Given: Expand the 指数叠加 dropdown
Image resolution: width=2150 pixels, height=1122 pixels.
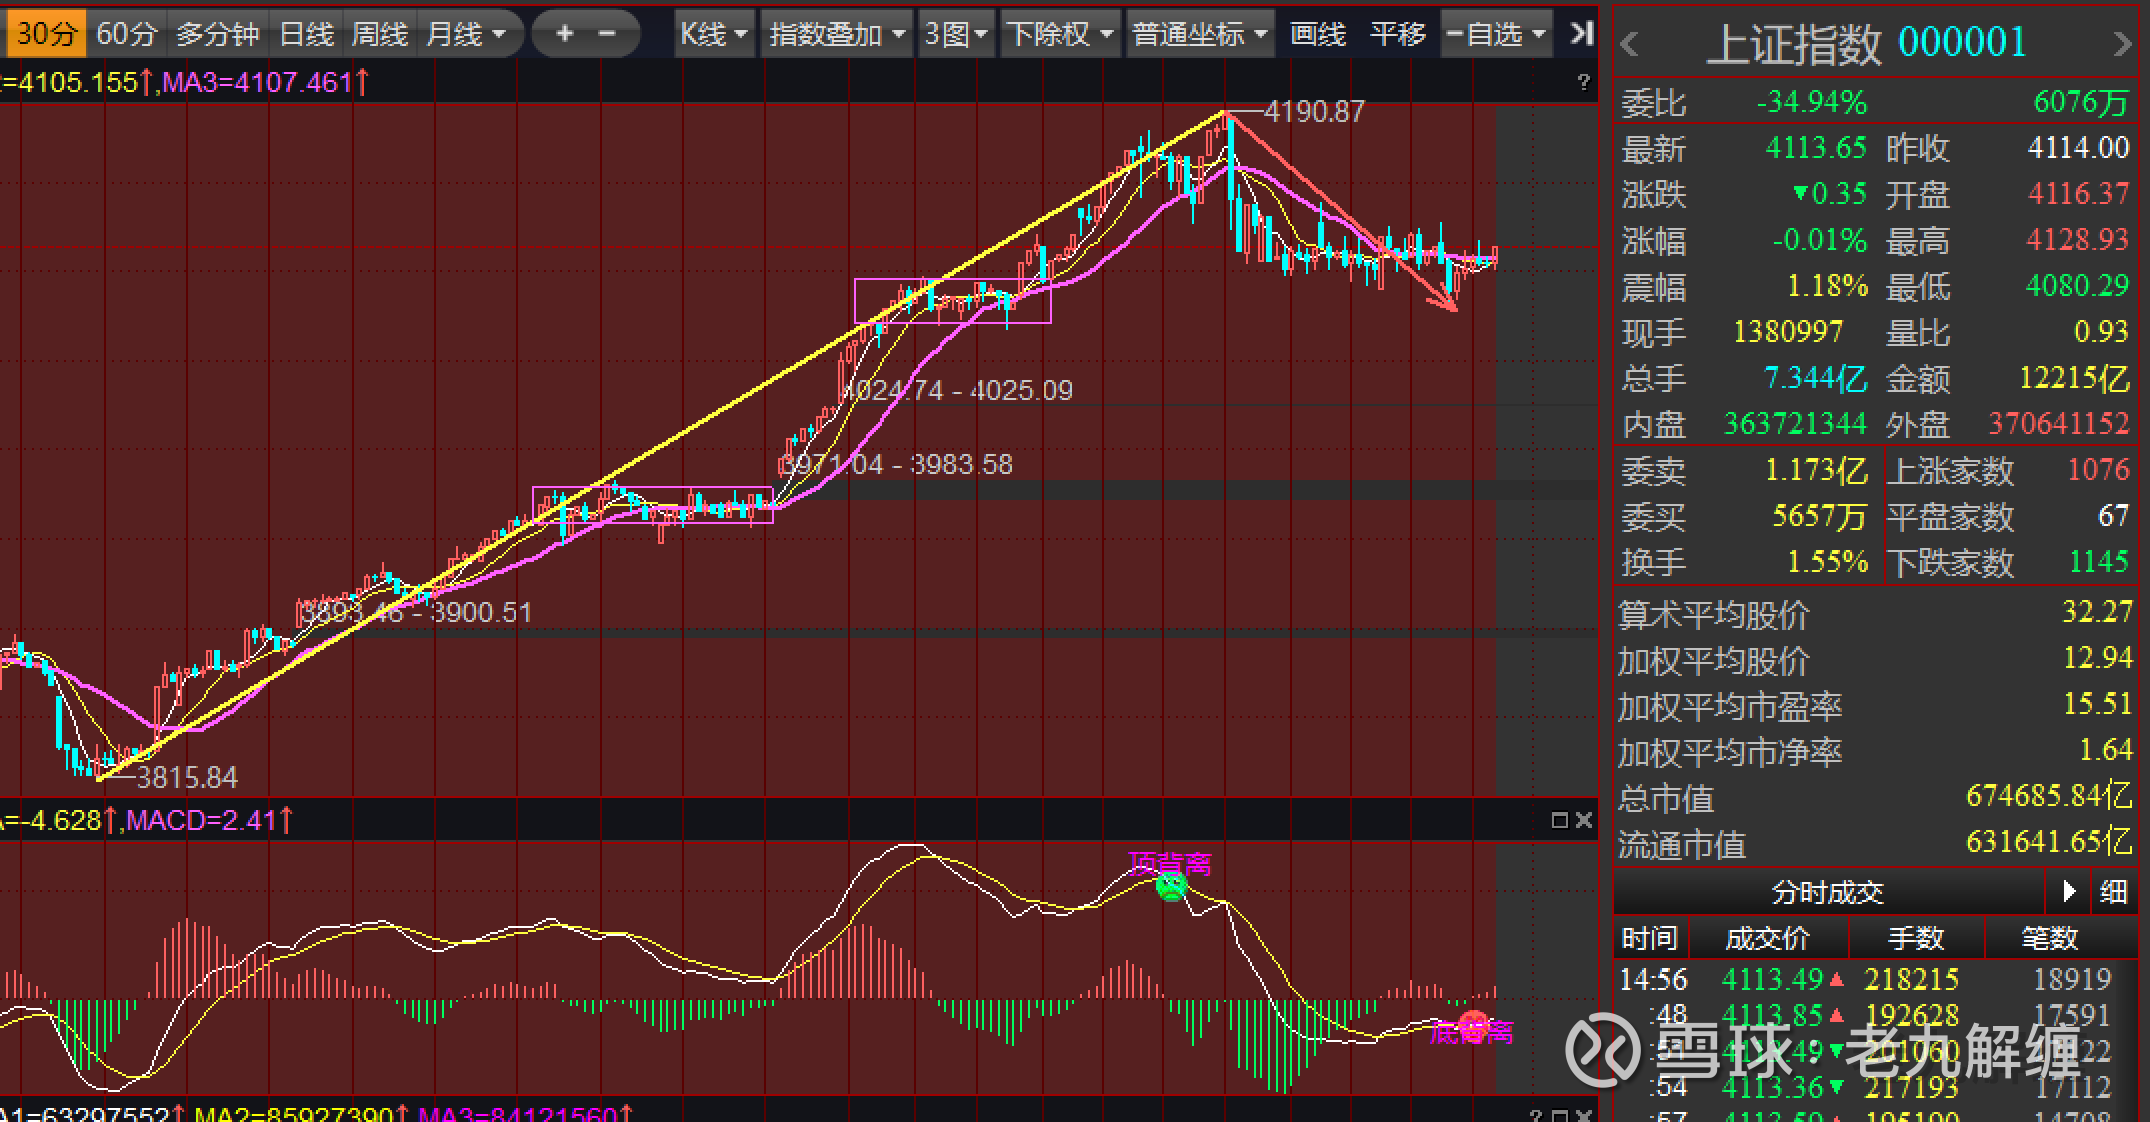Looking at the screenshot, I should (x=836, y=34).
